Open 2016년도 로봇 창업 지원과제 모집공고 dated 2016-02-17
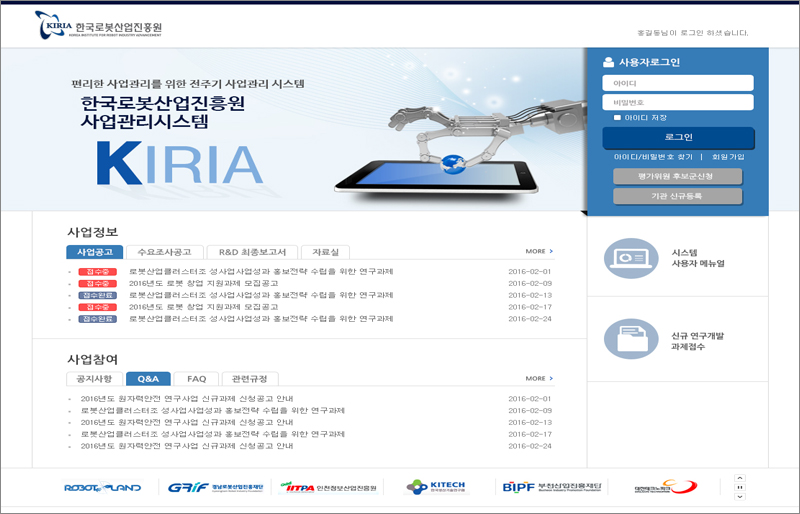This screenshot has width=800, height=514. click(x=203, y=307)
